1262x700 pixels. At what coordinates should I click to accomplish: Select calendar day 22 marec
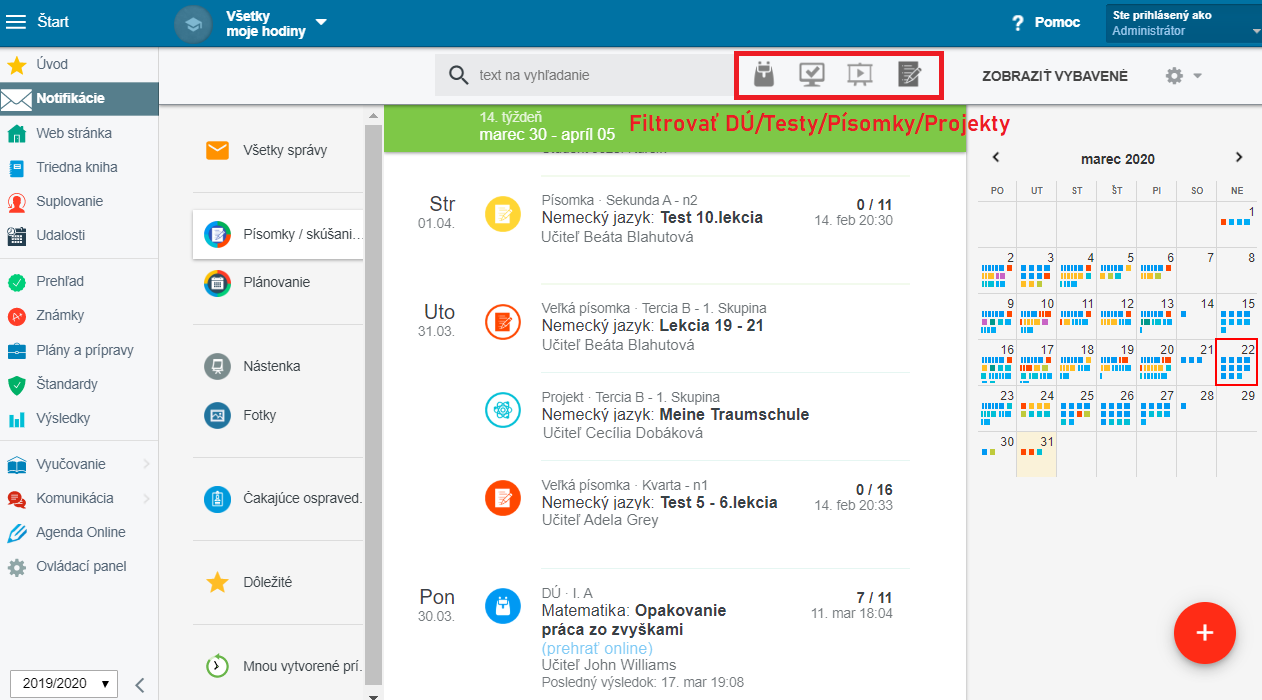coord(1237,362)
